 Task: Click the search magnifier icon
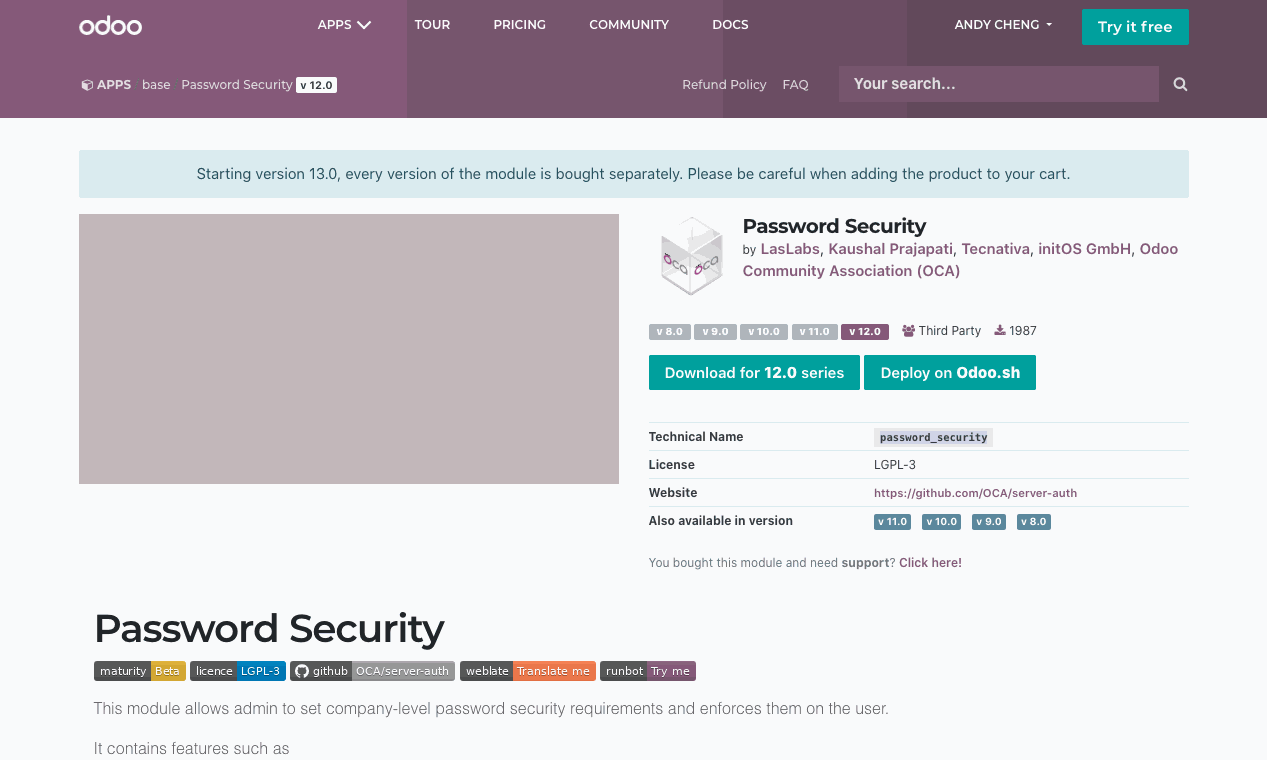click(x=1180, y=85)
